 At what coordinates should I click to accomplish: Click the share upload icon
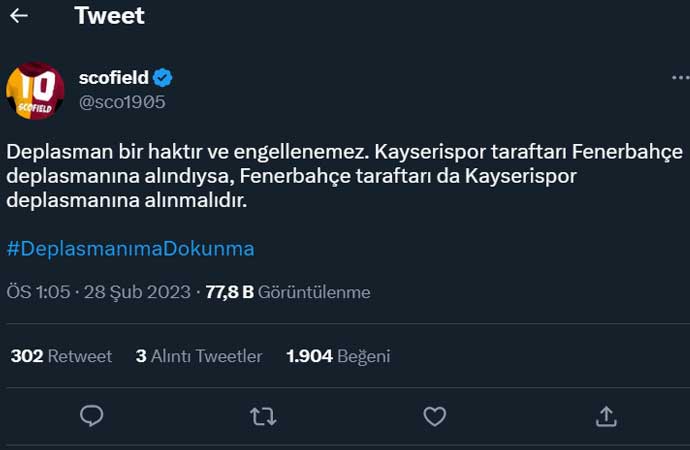click(x=605, y=415)
